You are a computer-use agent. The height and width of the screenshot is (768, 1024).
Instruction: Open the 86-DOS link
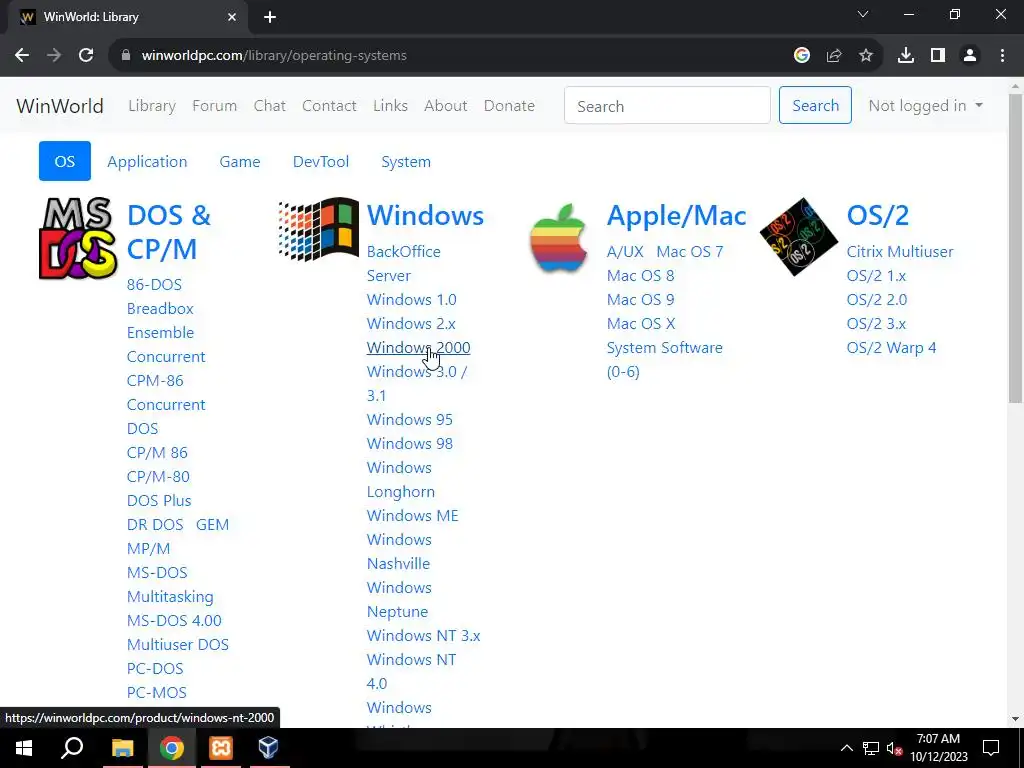154,284
